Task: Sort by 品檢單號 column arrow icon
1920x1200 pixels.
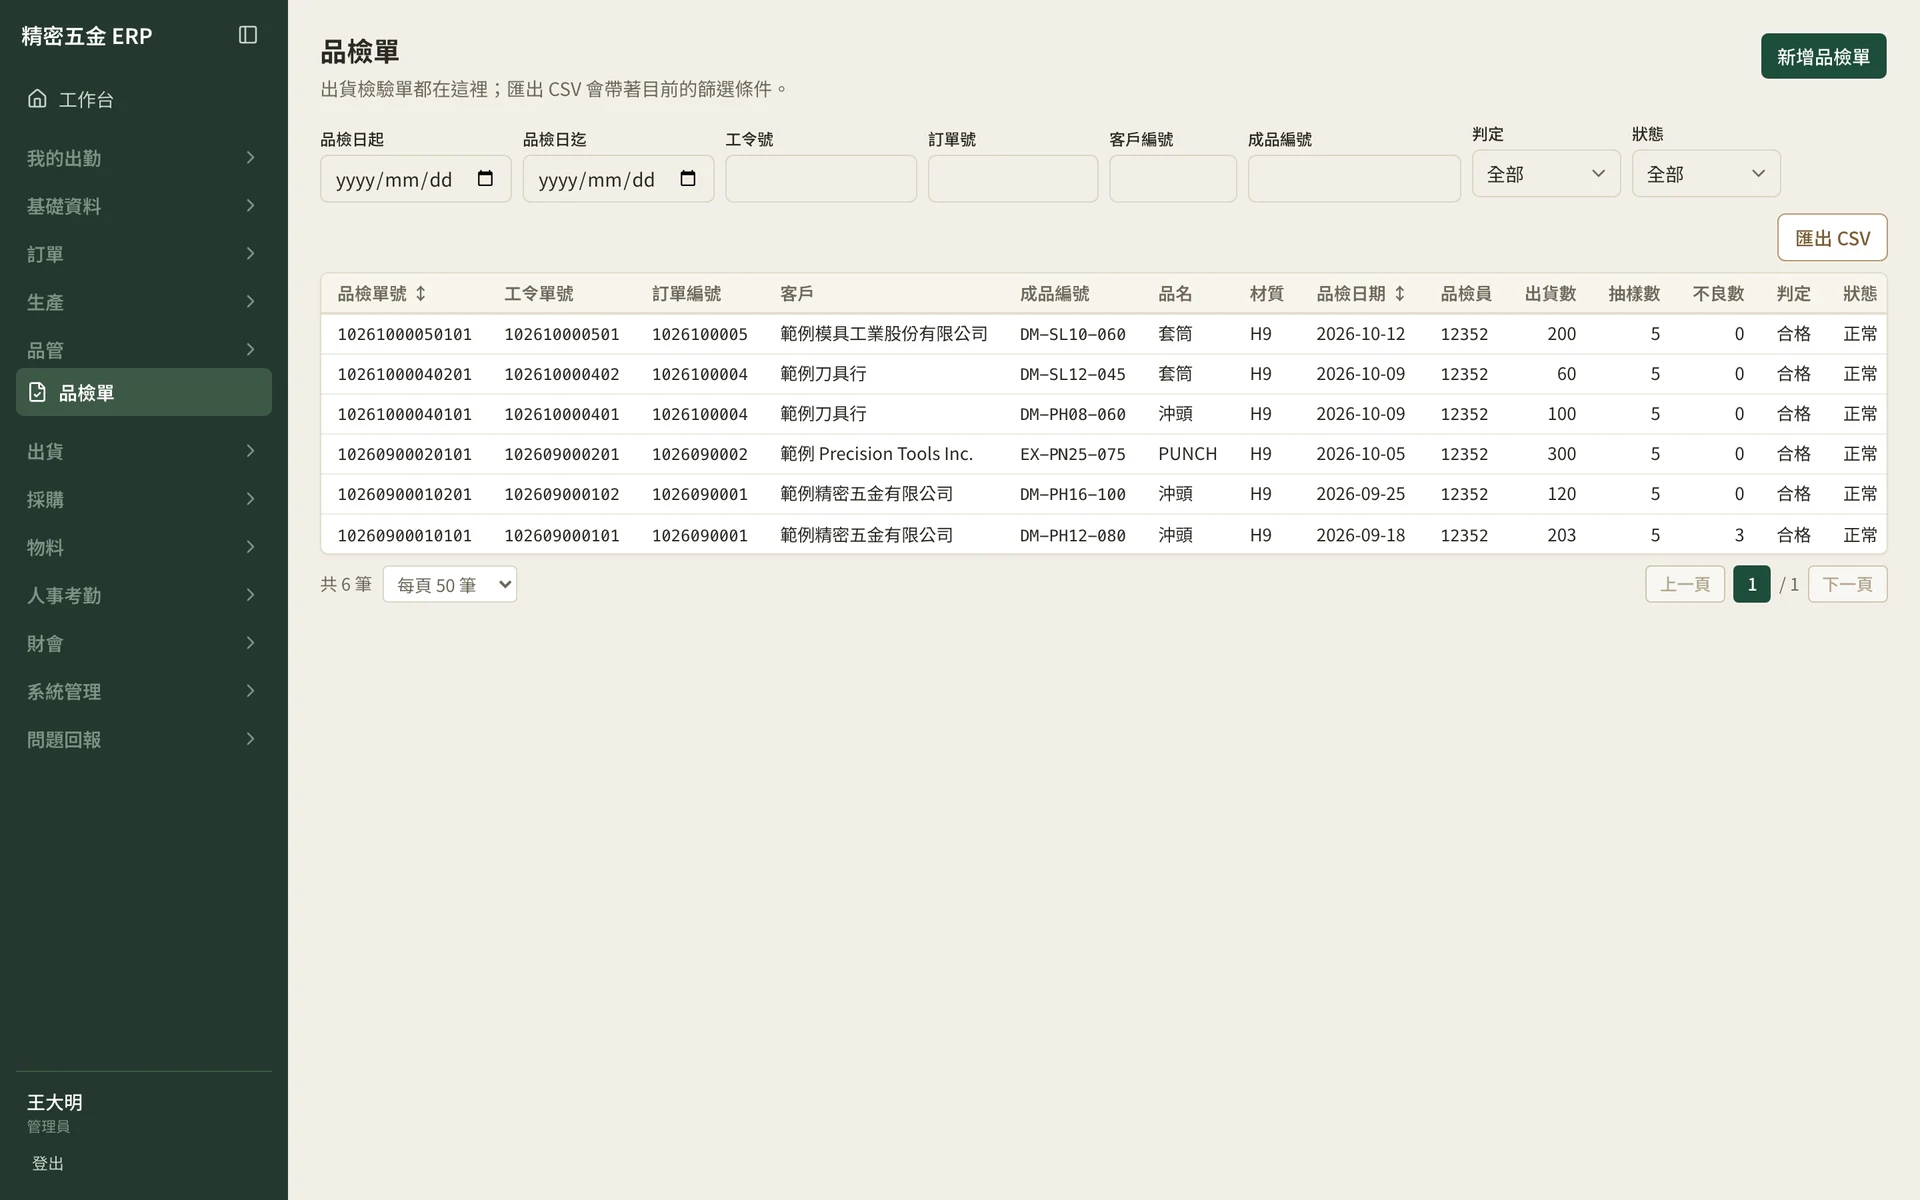Action: click(421, 294)
